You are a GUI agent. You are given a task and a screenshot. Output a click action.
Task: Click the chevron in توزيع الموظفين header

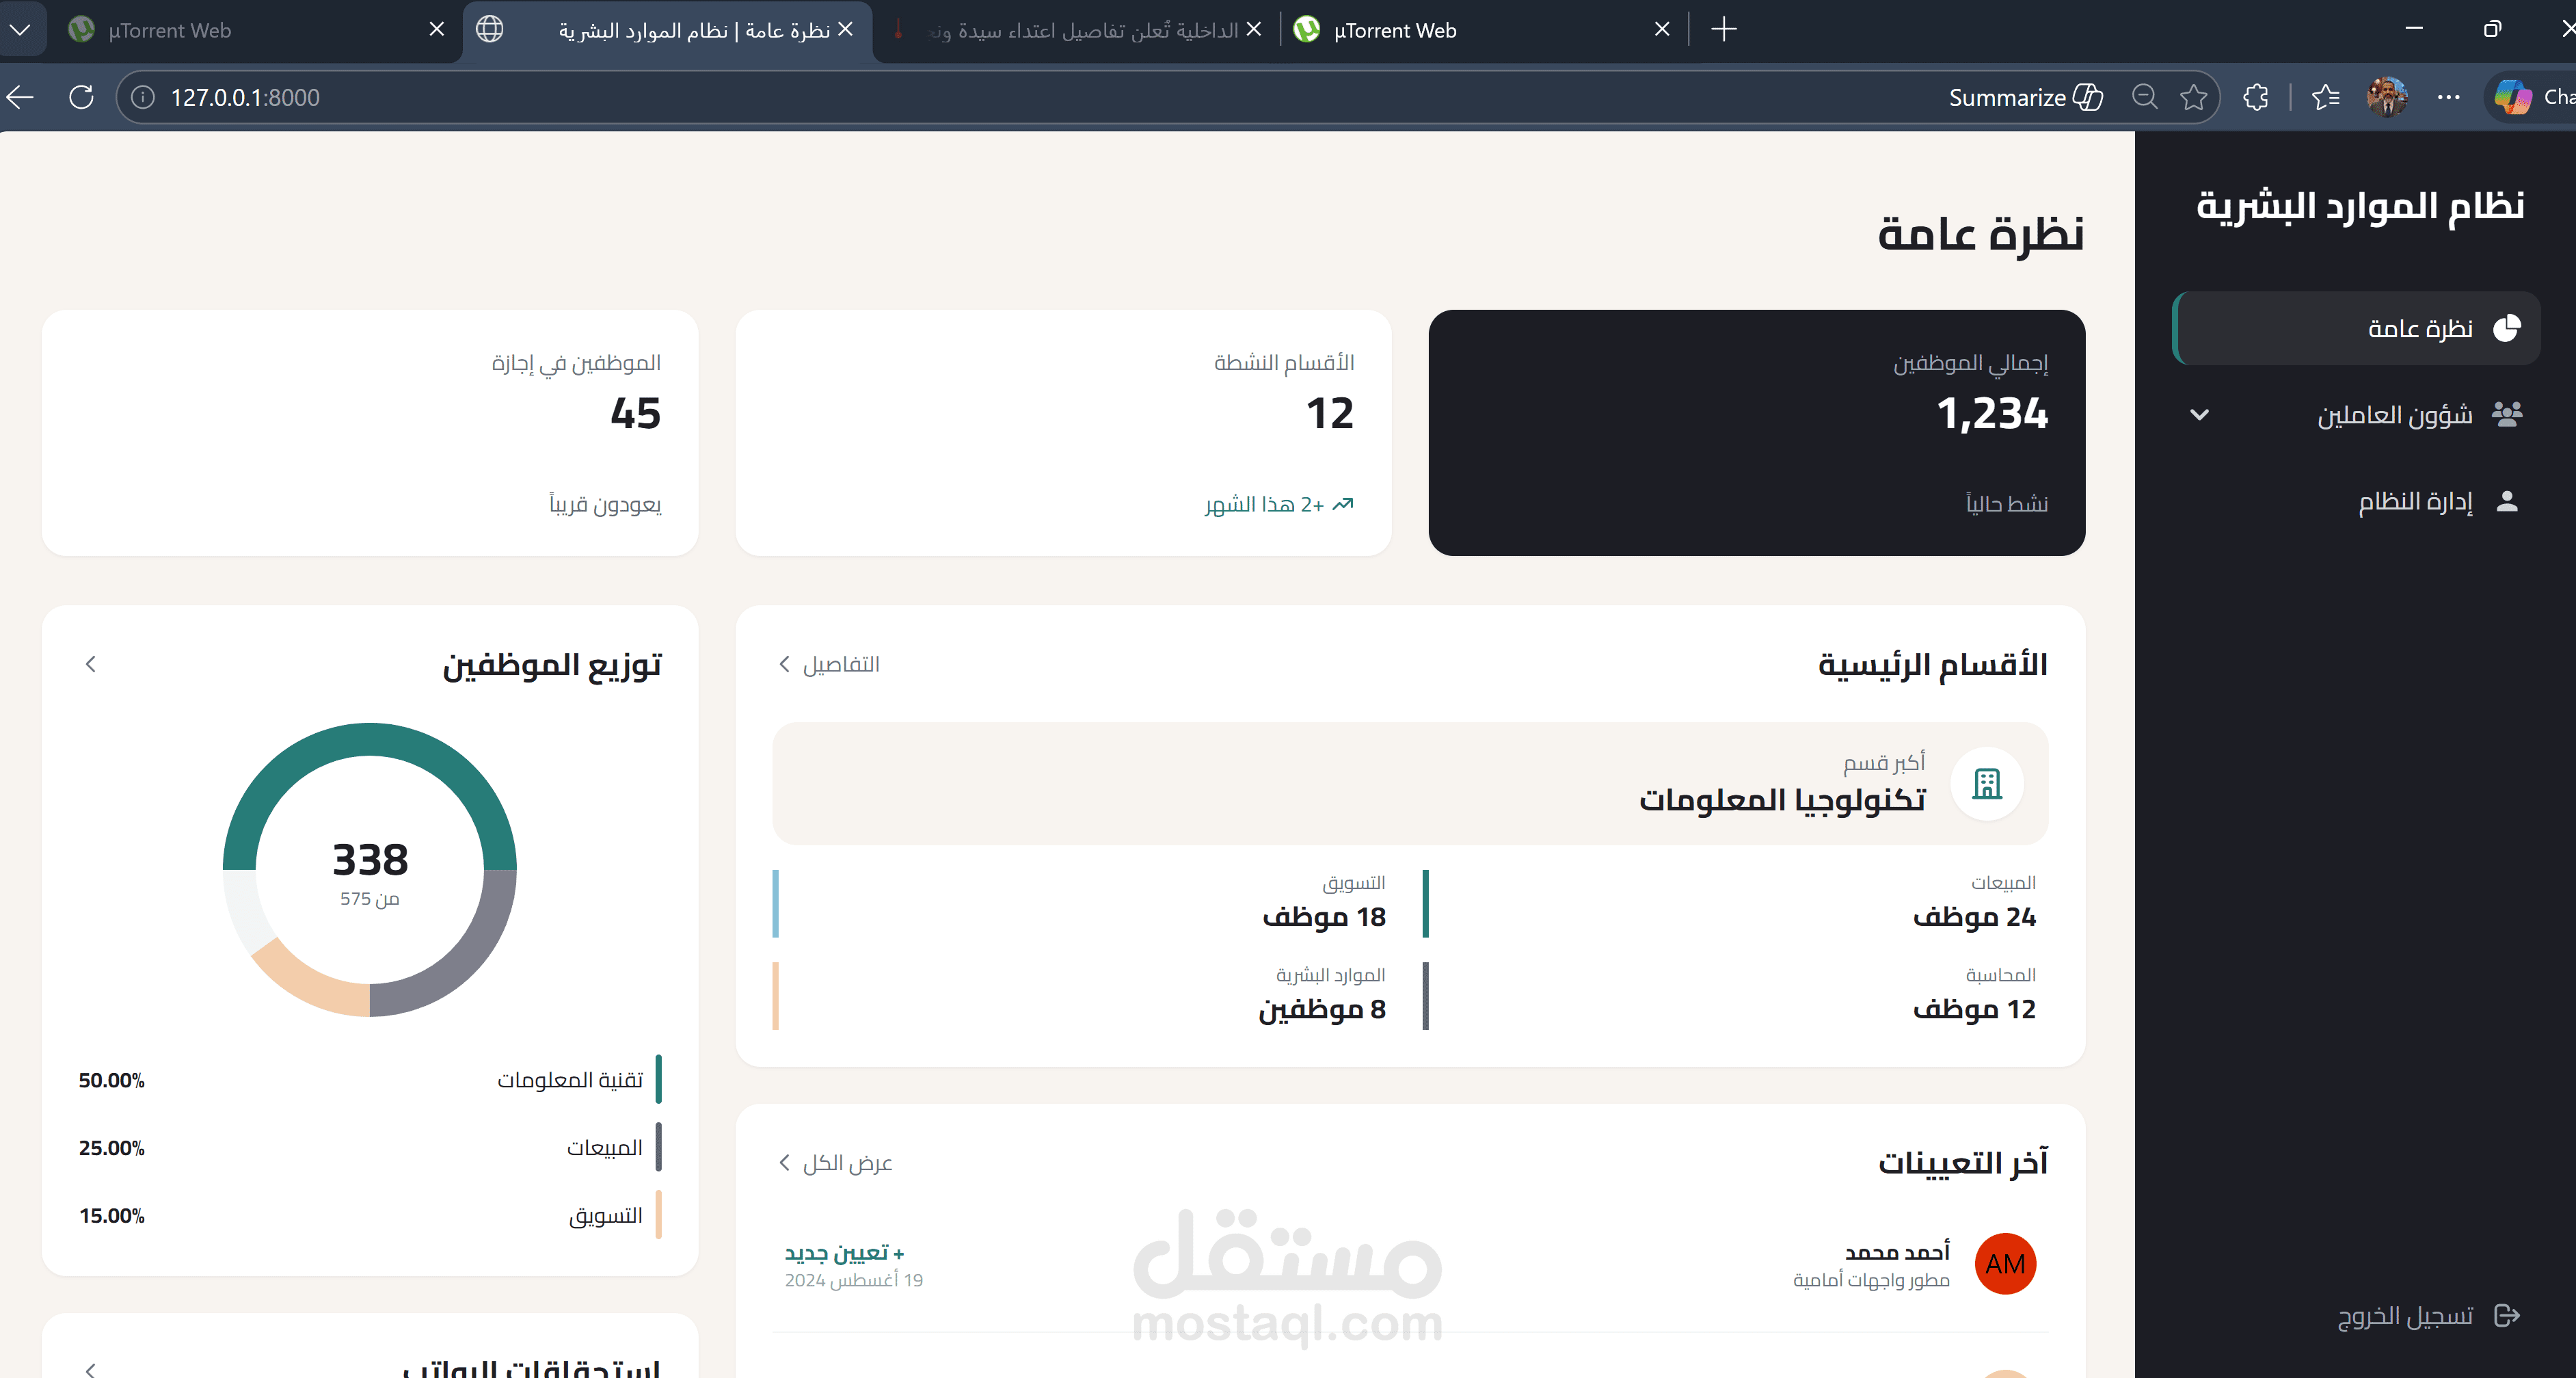point(91,664)
